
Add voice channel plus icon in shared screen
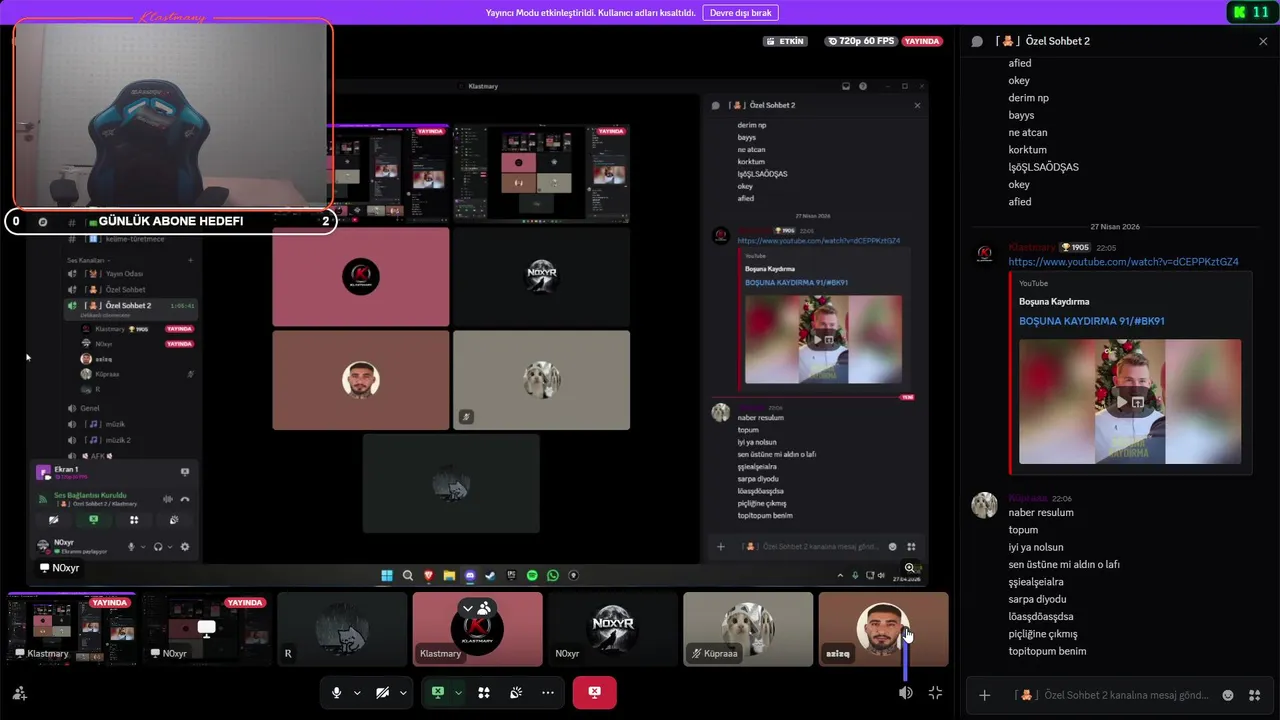coord(191,260)
